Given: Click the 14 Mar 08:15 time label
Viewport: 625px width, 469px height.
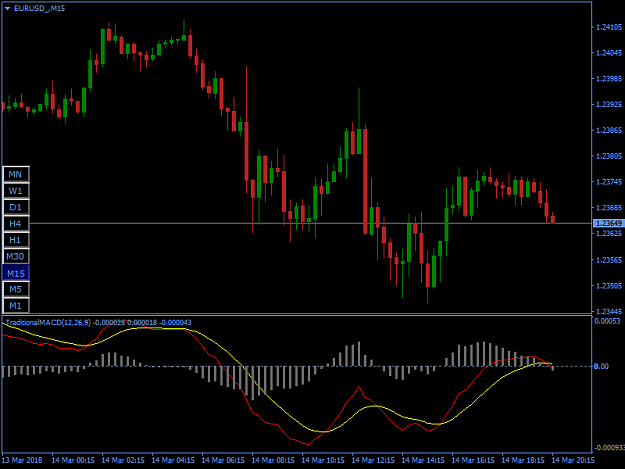Looking at the screenshot, I should (273, 460).
